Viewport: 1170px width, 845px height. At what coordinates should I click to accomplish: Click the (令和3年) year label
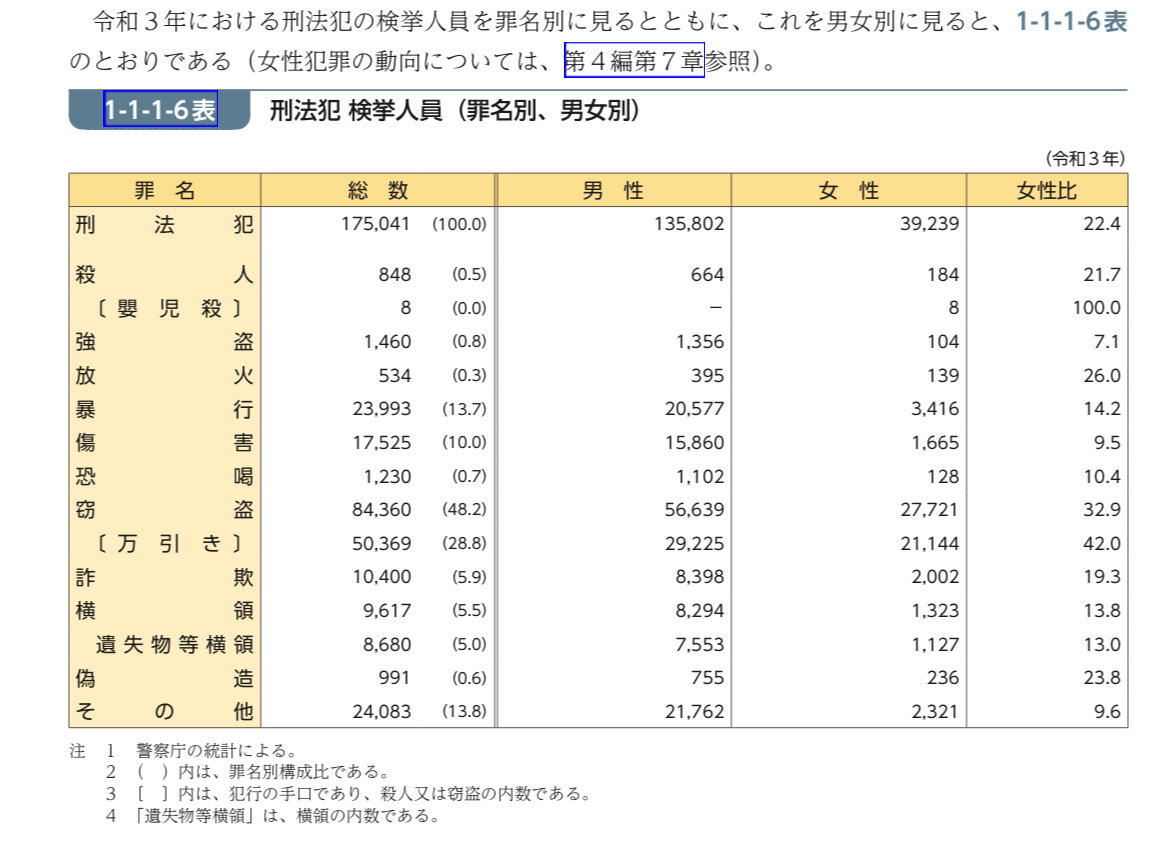1086,158
